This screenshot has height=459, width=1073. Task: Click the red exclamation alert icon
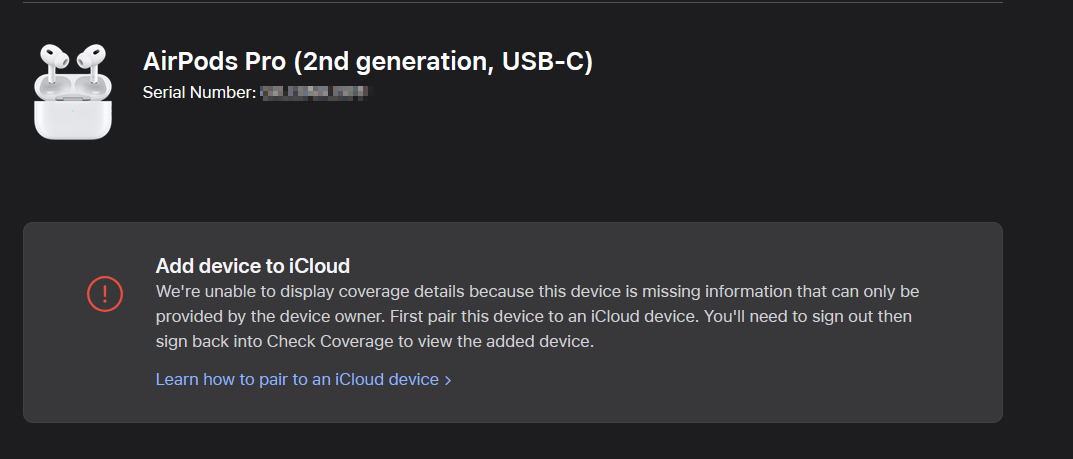pyautogui.click(x=105, y=293)
